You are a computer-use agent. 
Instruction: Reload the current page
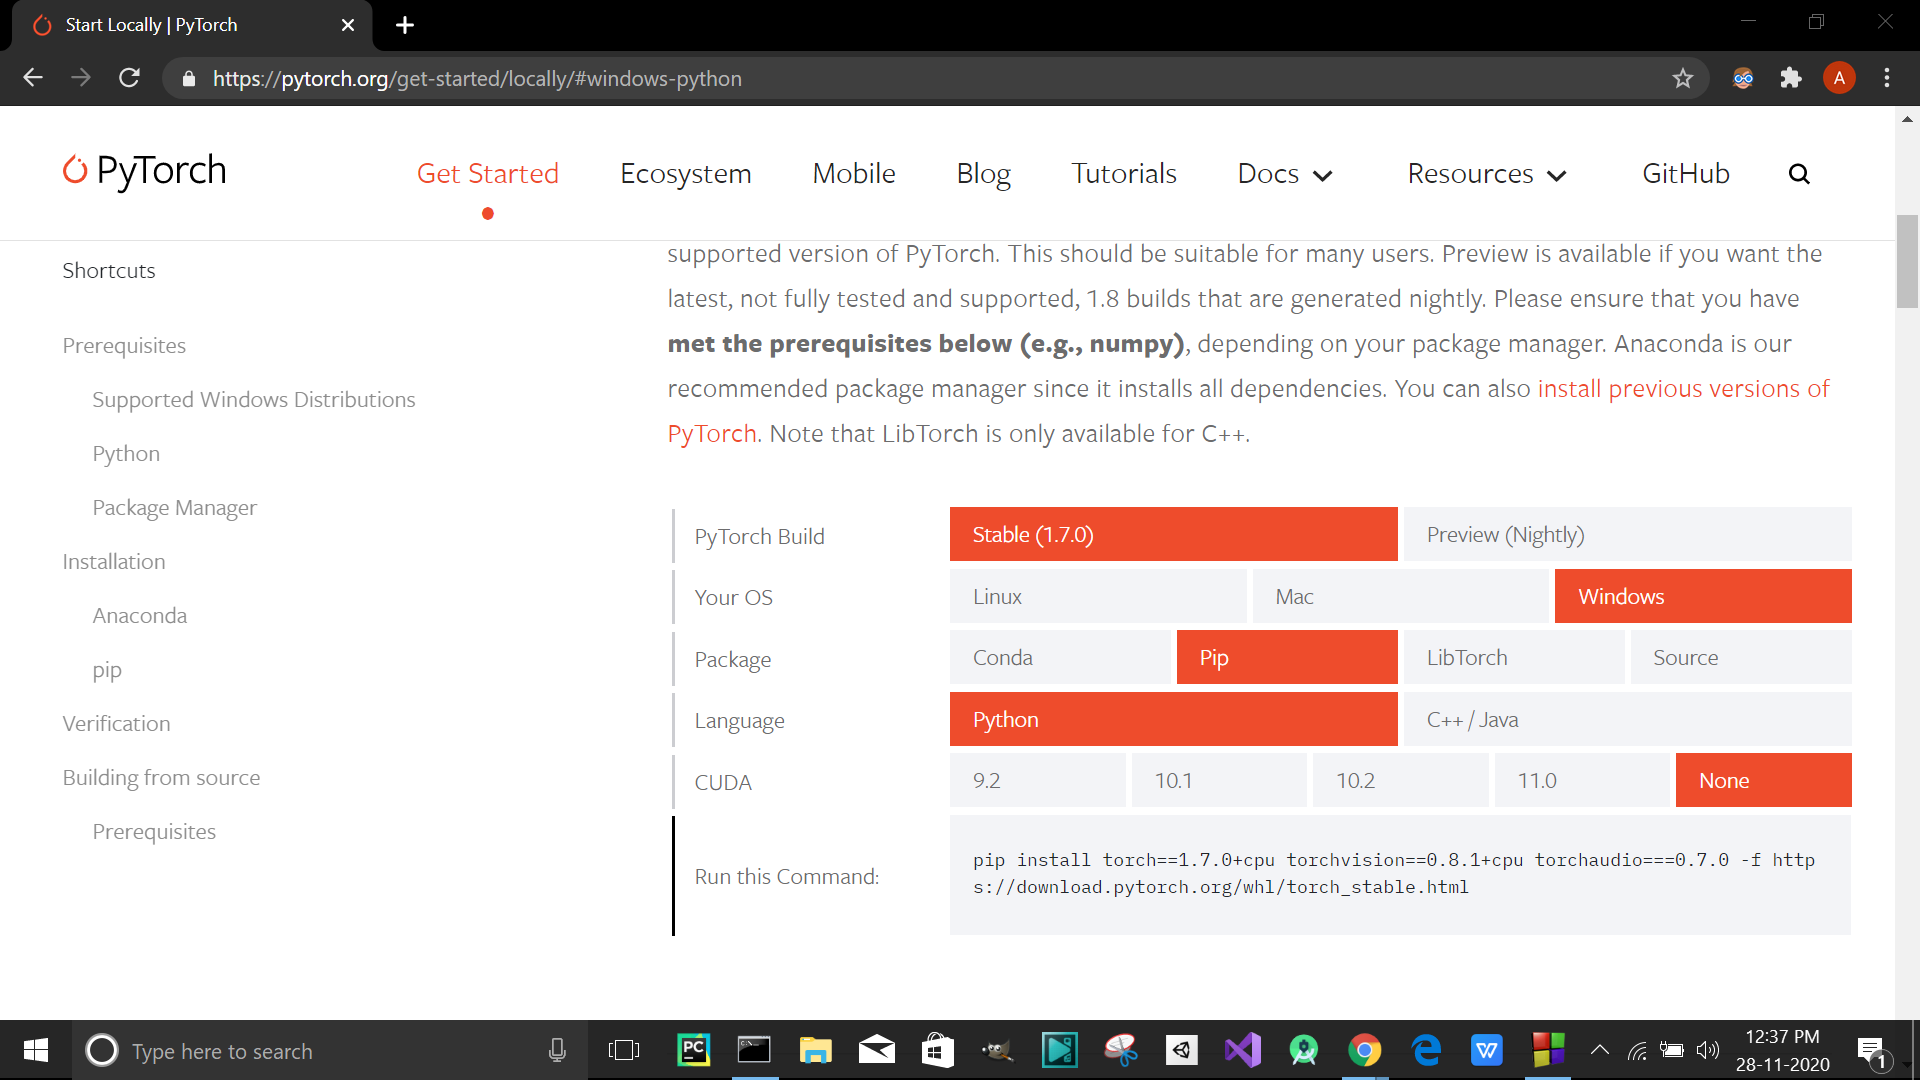point(129,78)
